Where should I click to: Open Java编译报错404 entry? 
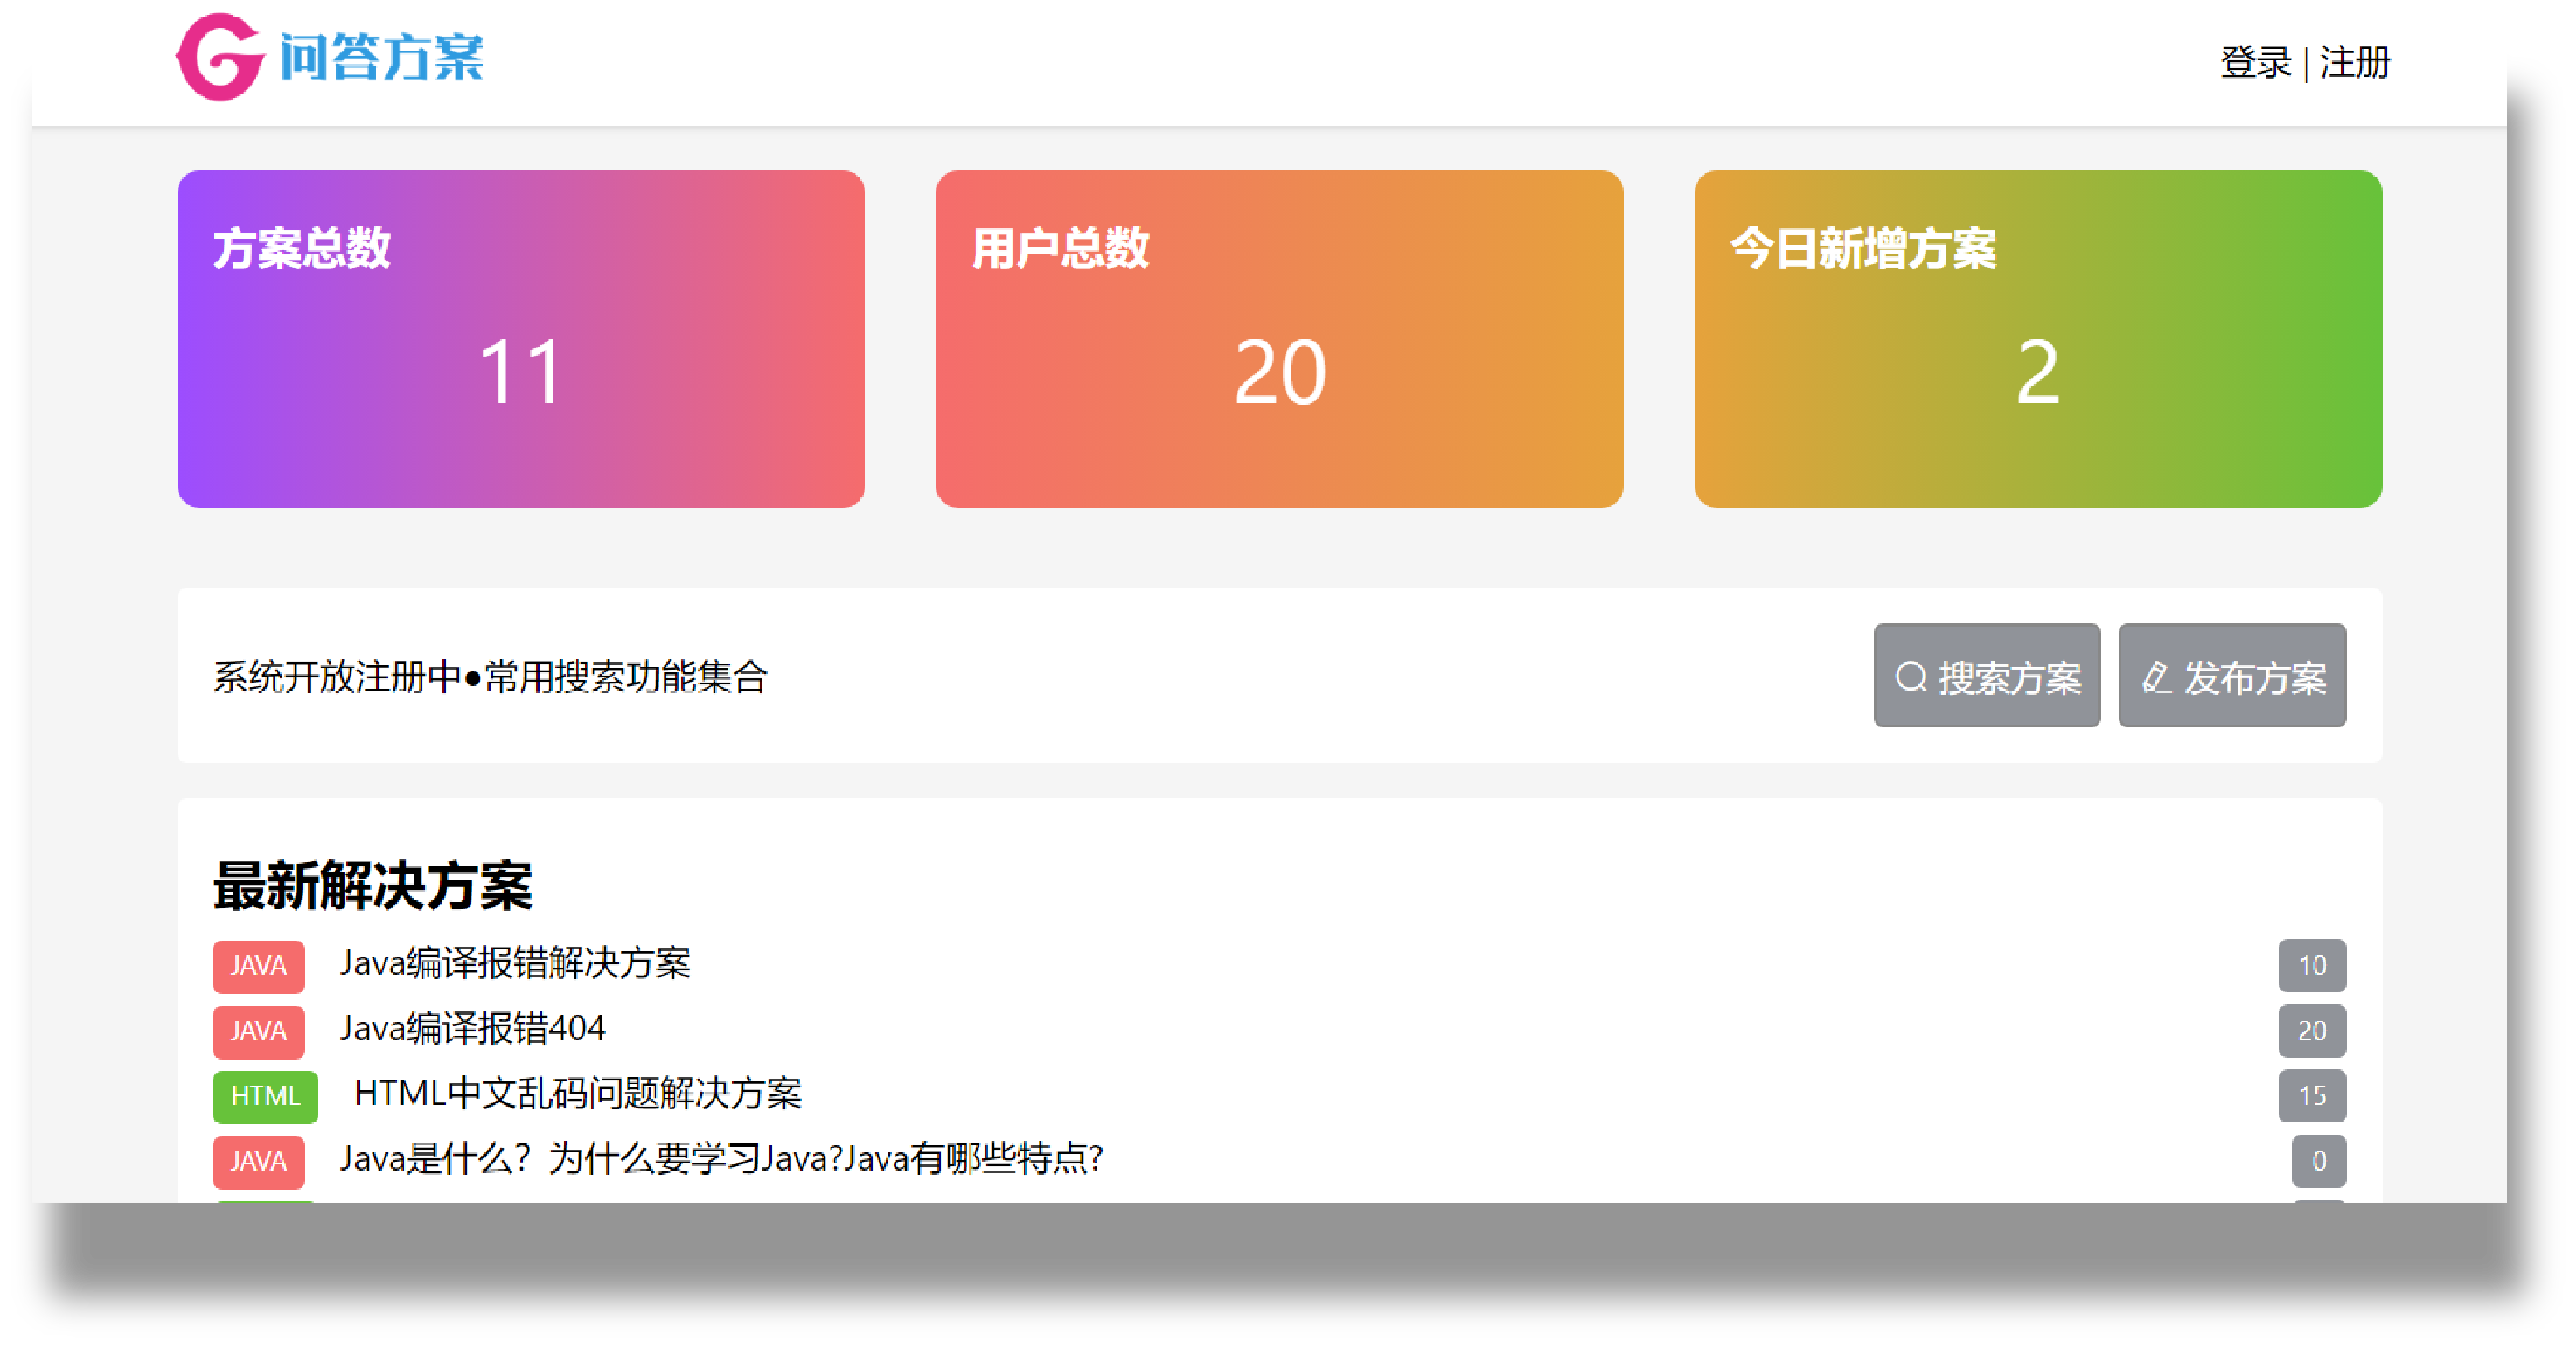coord(472,1028)
